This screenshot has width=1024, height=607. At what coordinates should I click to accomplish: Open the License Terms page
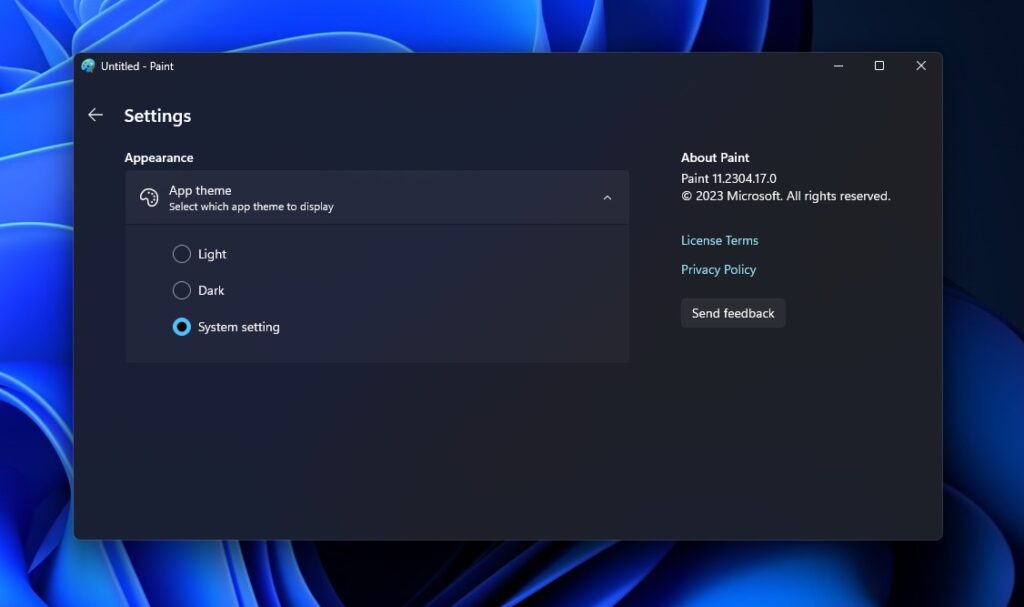click(x=719, y=240)
